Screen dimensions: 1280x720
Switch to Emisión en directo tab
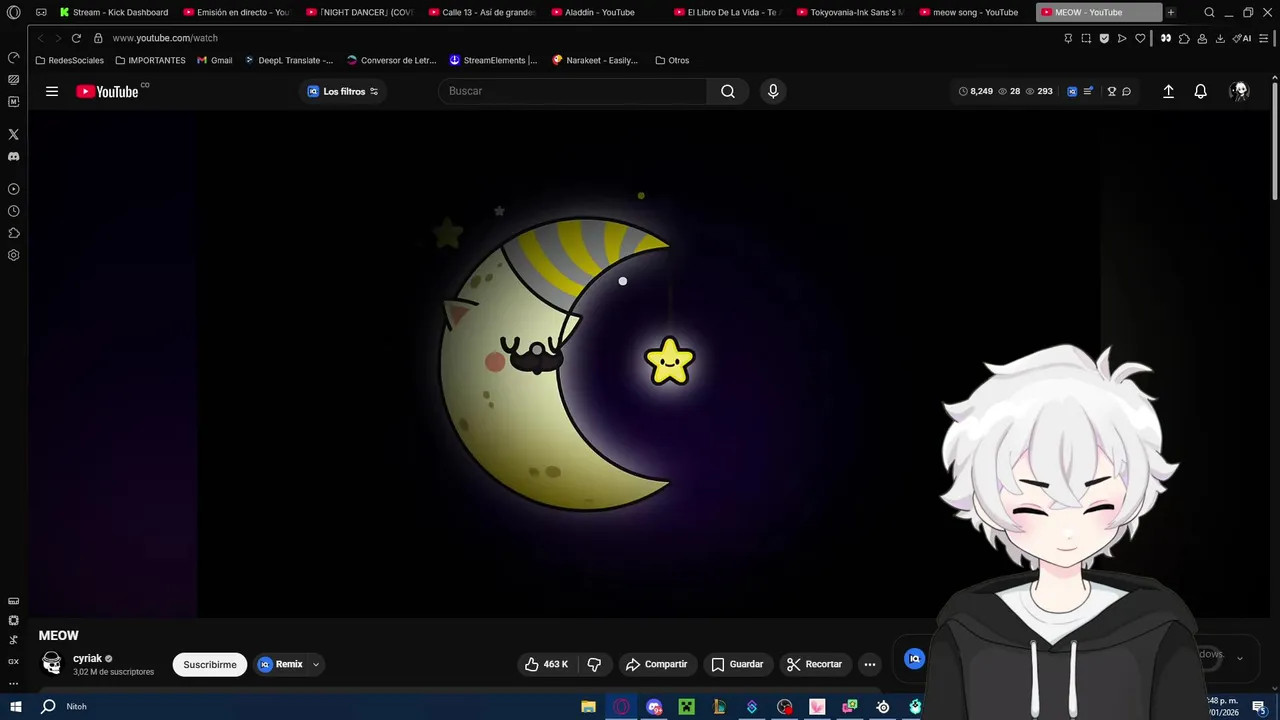point(237,12)
